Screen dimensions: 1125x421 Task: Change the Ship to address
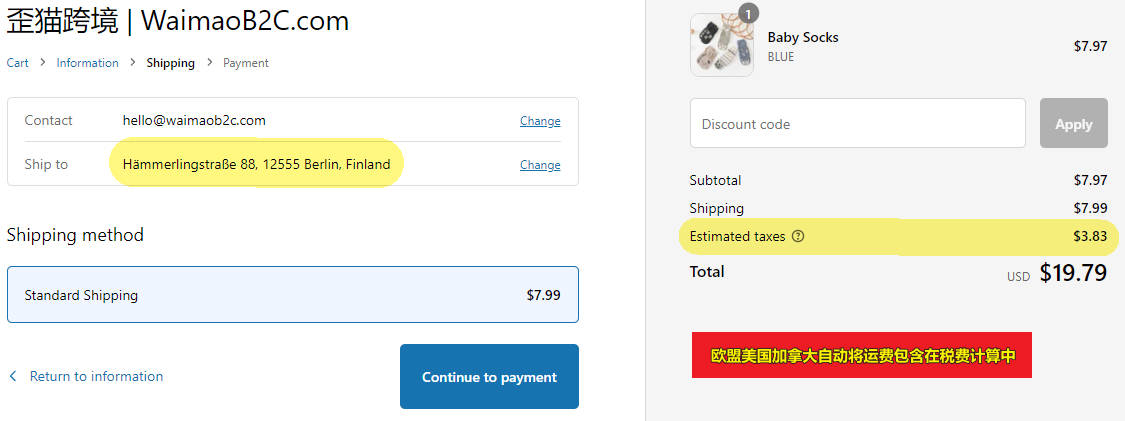click(x=540, y=165)
